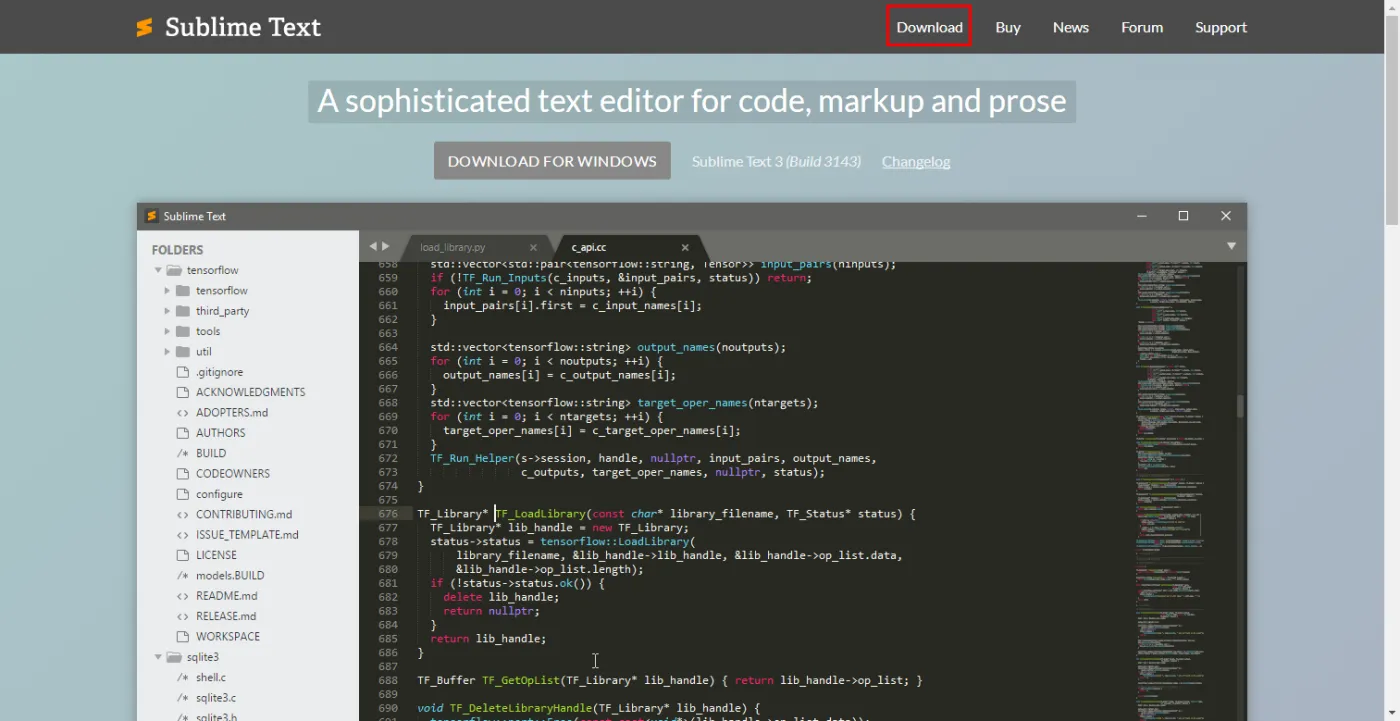Screen dimensions: 1400x721
Task: Open the Changelog link
Action: point(916,161)
